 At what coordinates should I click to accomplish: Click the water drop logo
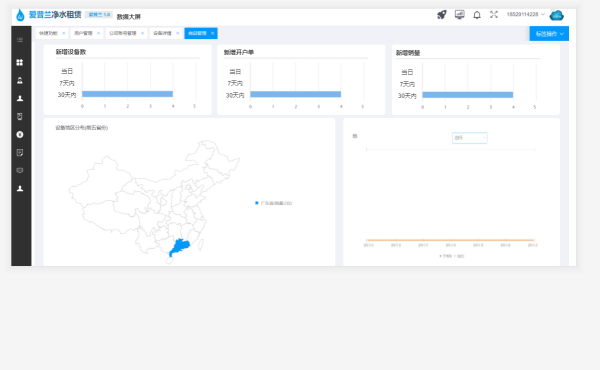20,15
